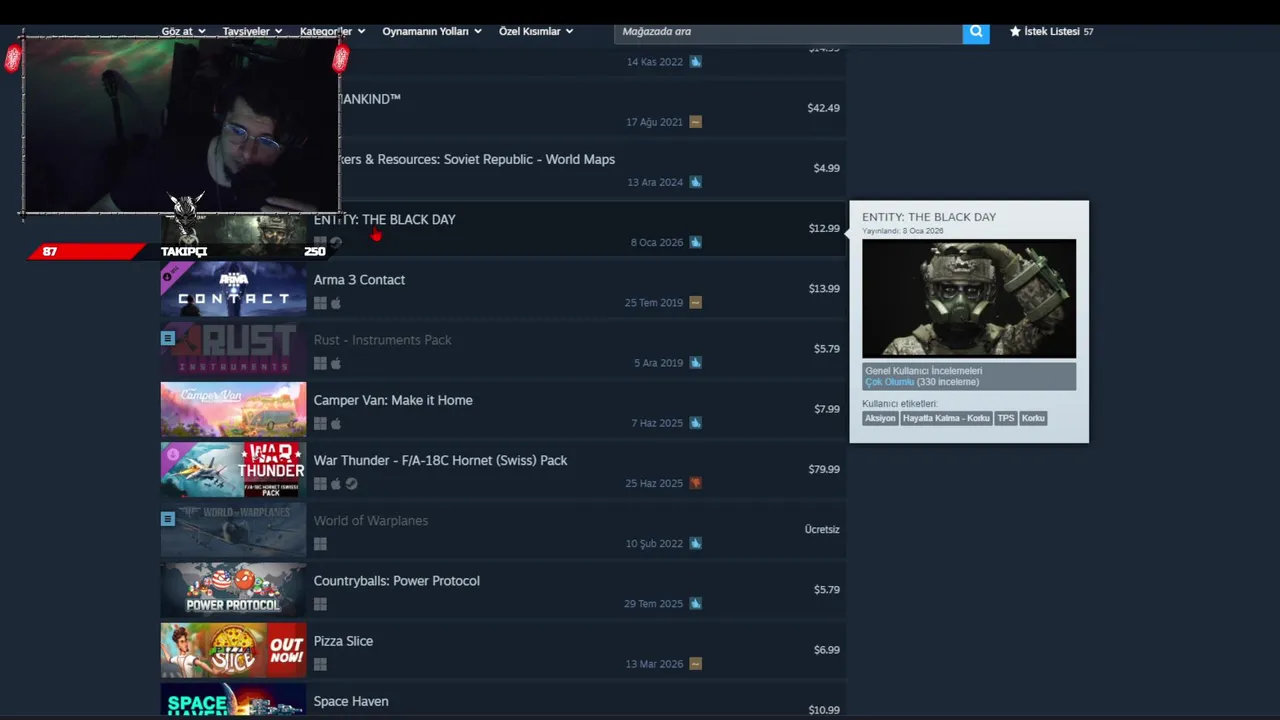Viewport: 1280px width, 720px height.
Task: Click the Windows icon under Camper Van: Make it Home
Action: point(320,423)
